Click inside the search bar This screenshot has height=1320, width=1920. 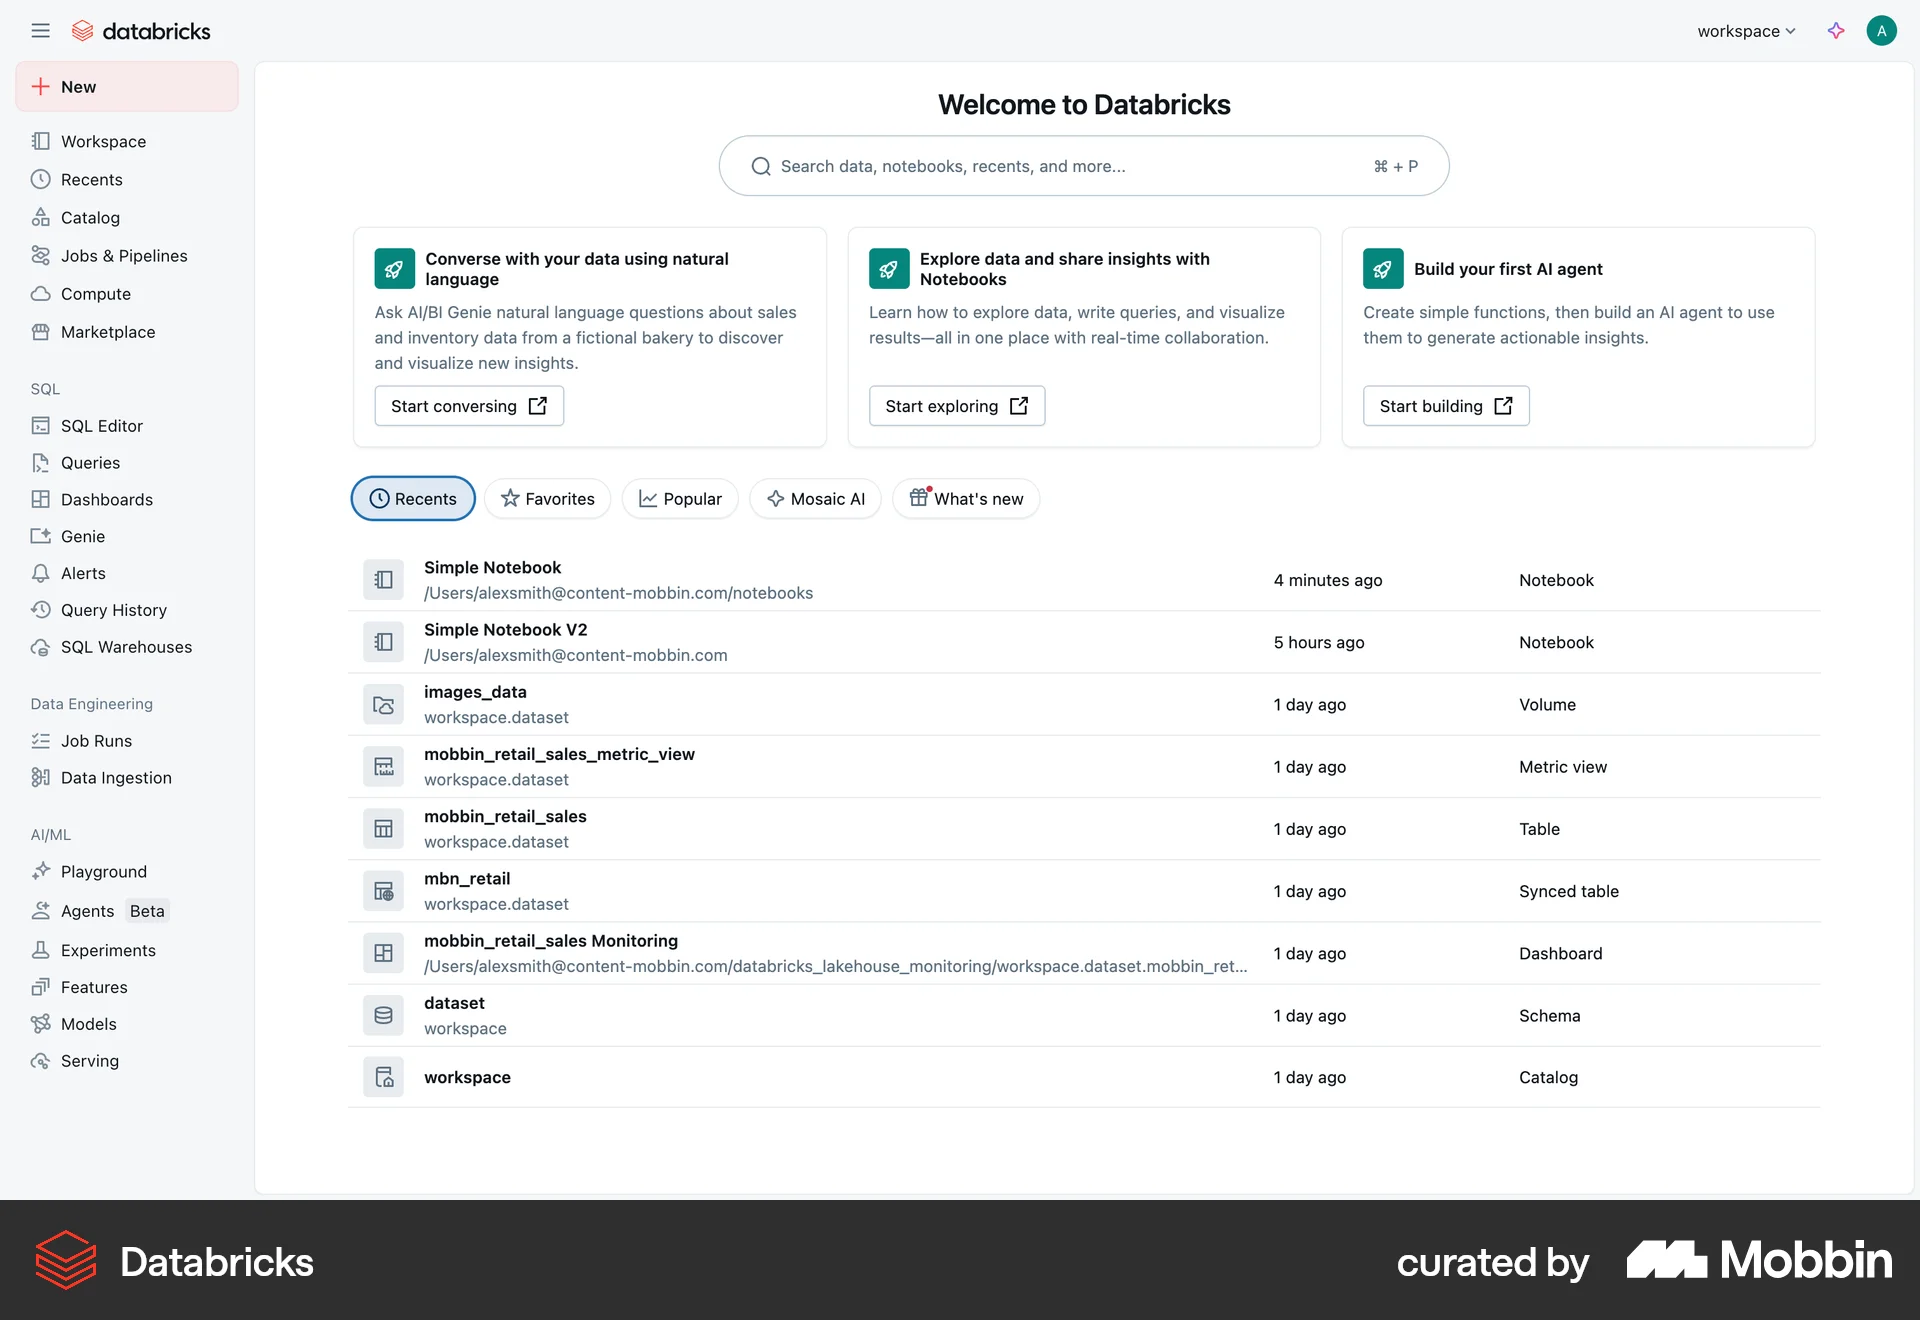pyautogui.click(x=1083, y=166)
